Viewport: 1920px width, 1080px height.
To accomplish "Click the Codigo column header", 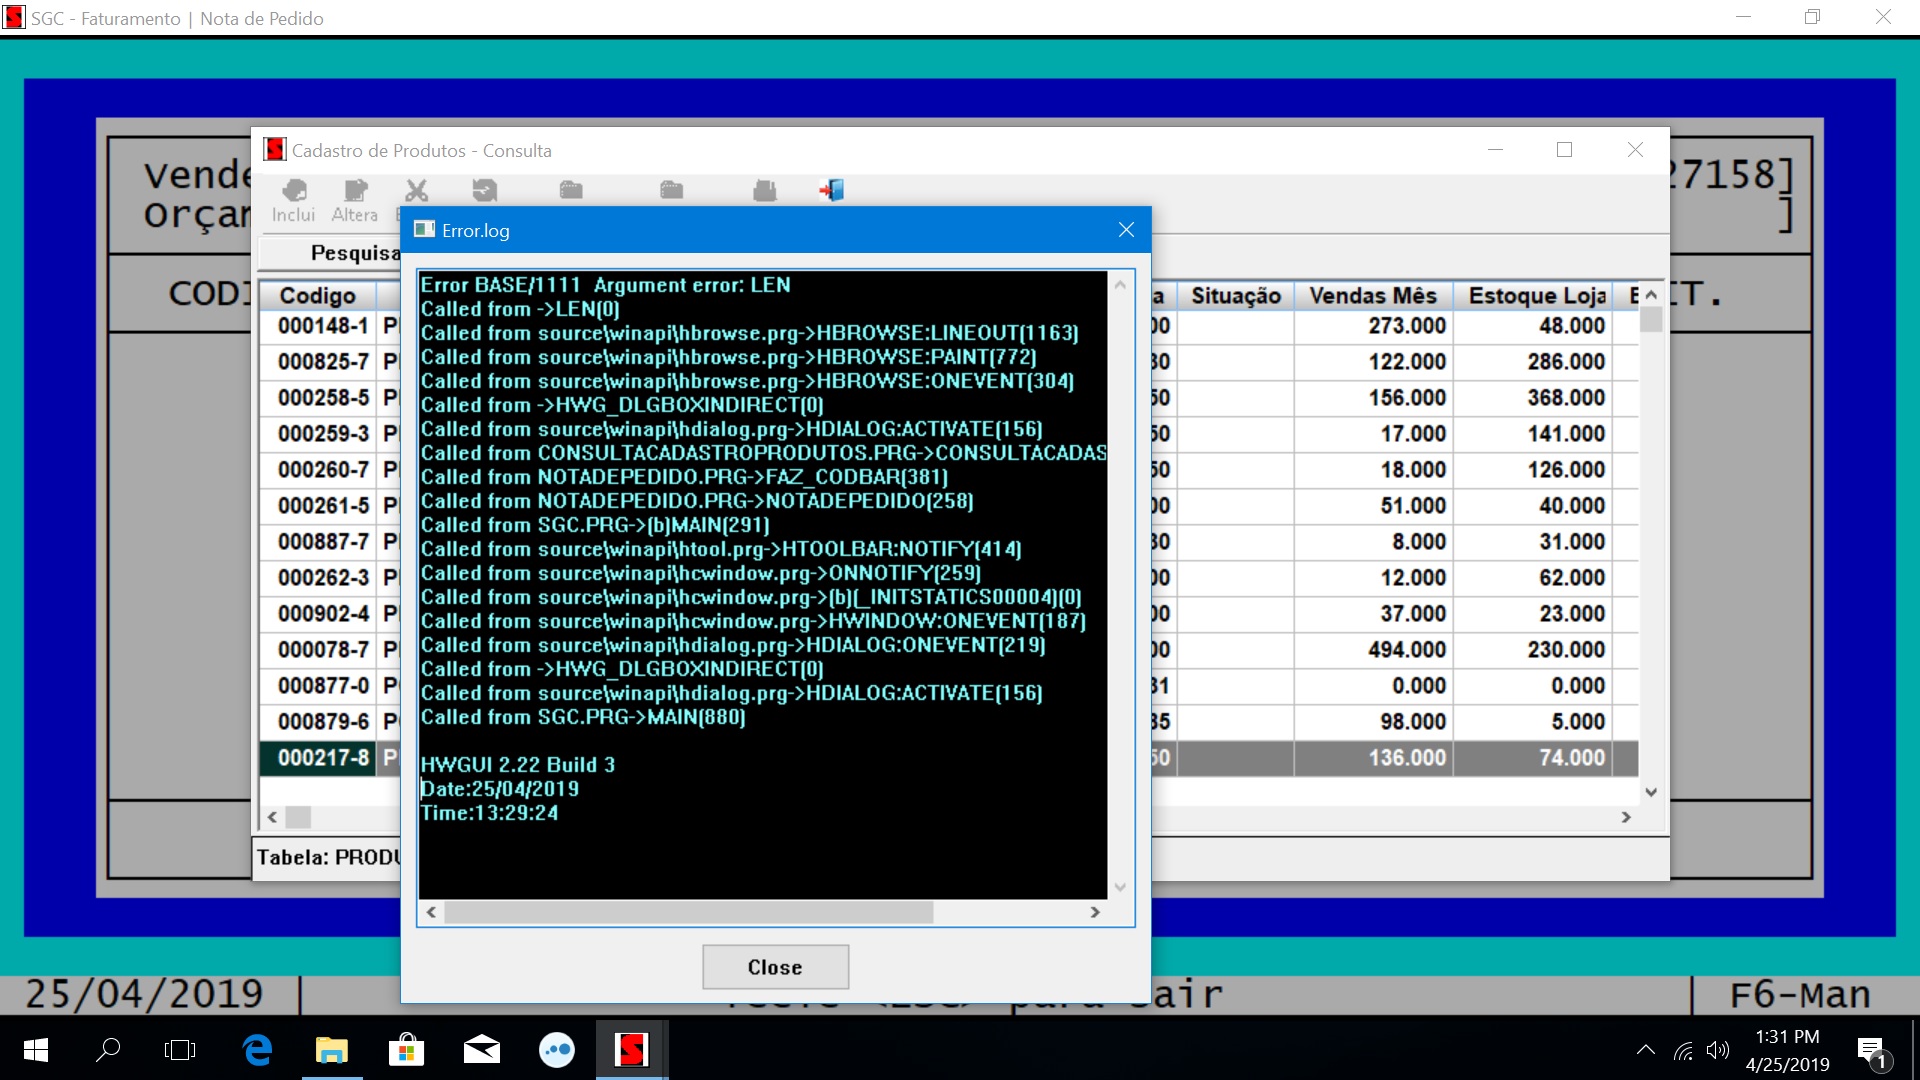I will tap(317, 296).
